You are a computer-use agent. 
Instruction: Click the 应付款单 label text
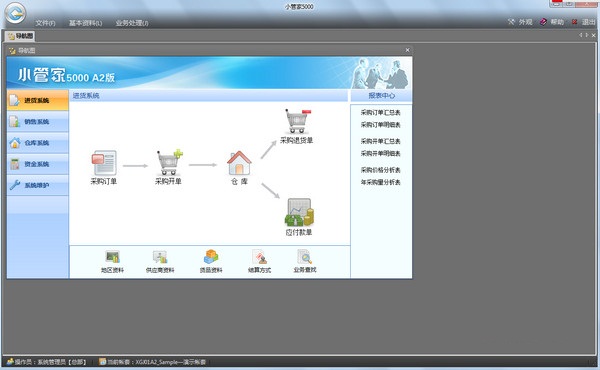tap(299, 232)
